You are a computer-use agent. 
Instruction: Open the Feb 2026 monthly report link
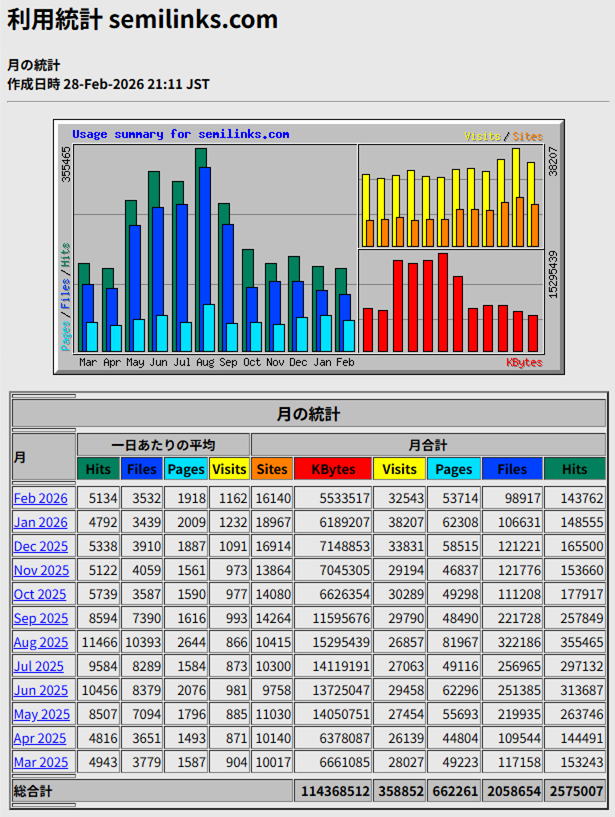pos(41,498)
